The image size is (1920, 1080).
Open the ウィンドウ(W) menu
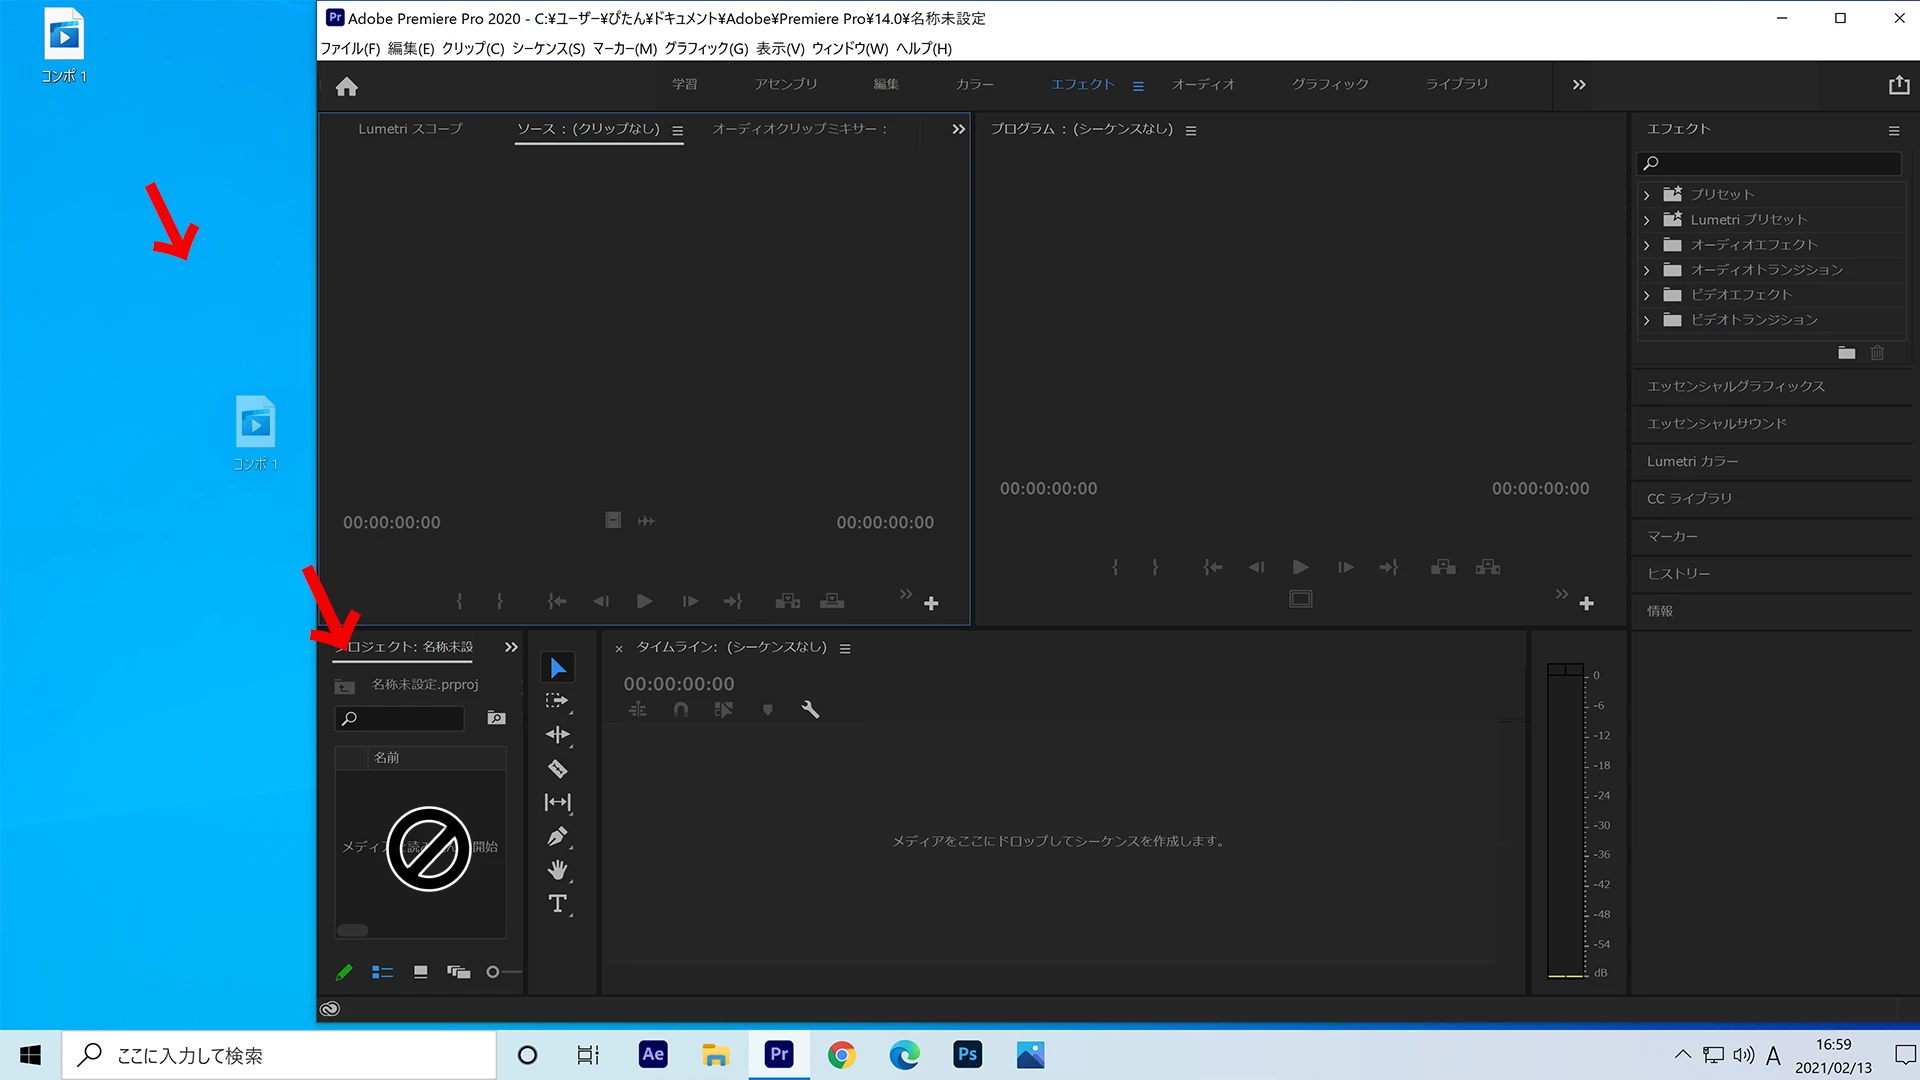(x=850, y=48)
